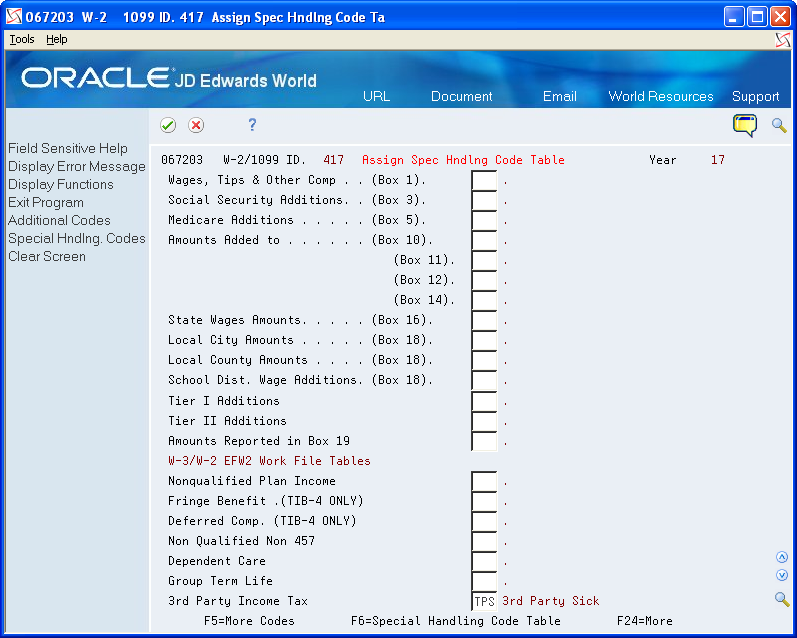797x638 pixels.
Task: Click the Box 11 input field
Action: click(484, 260)
